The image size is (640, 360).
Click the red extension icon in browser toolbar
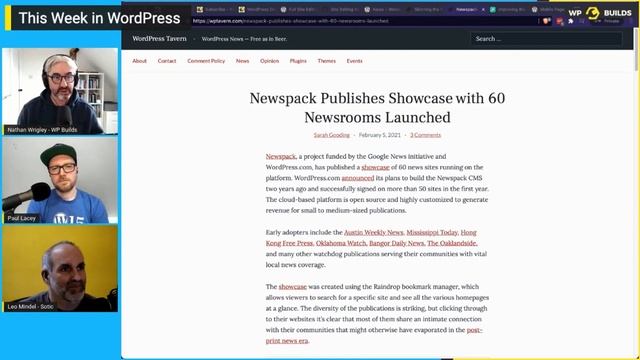559,21
